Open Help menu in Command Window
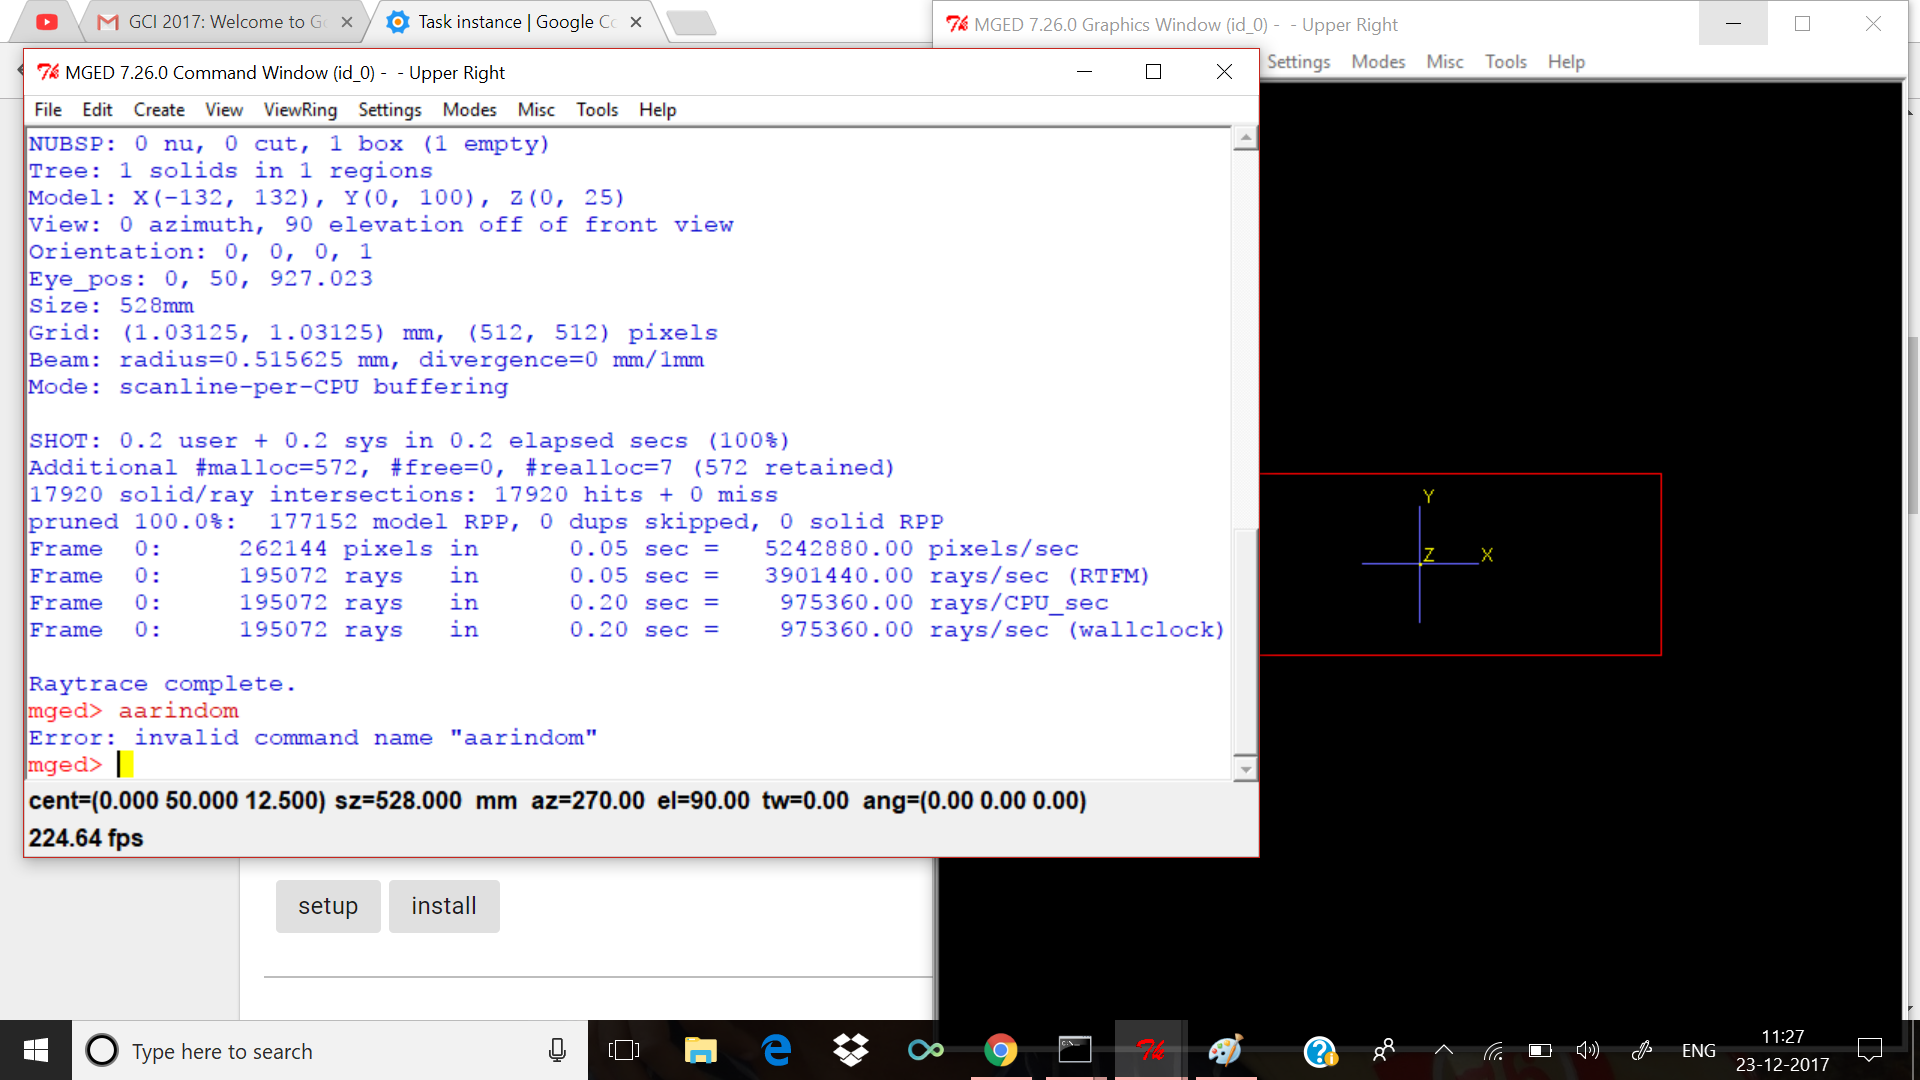The image size is (1920, 1080). (658, 110)
